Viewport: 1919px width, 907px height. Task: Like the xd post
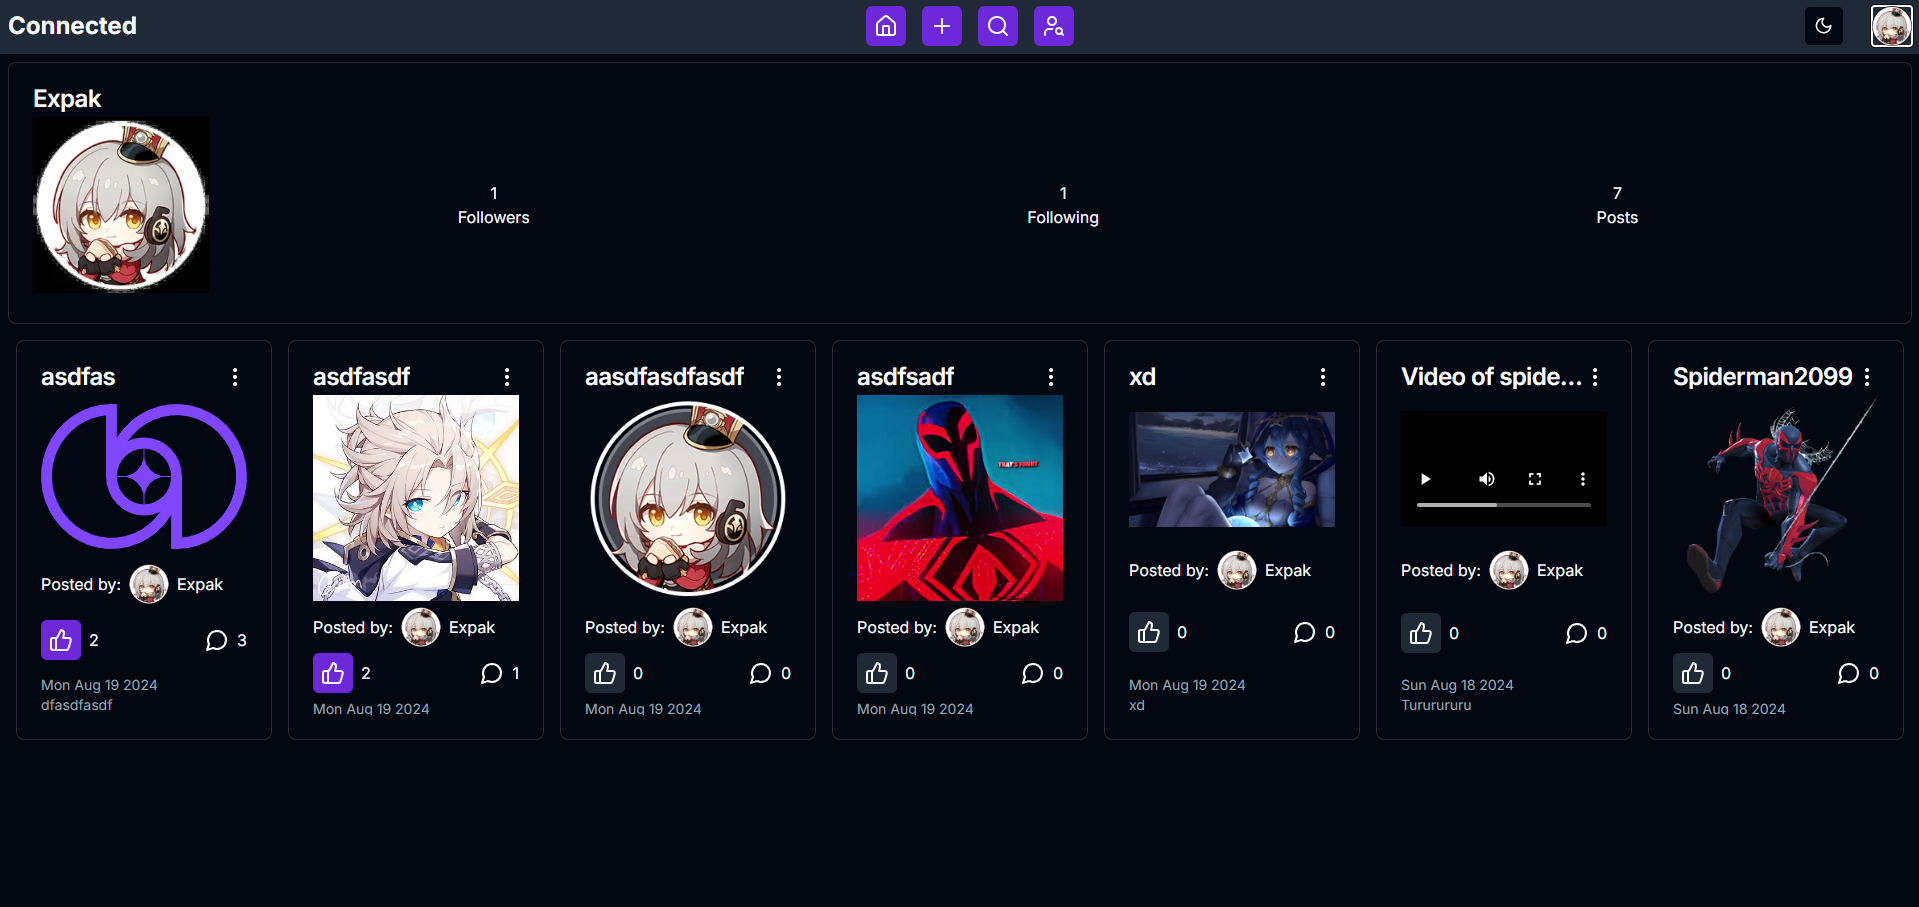click(1149, 632)
